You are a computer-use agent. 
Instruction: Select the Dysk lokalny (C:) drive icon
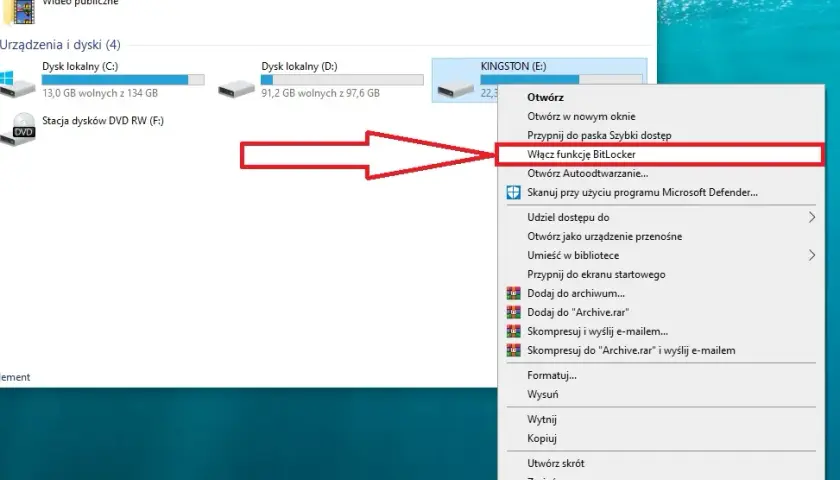coord(16,84)
